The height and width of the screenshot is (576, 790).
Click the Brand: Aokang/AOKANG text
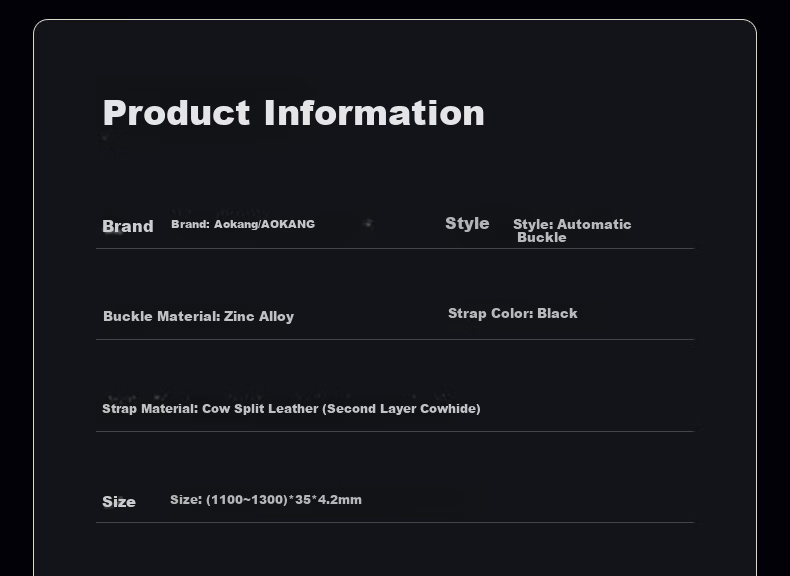[x=243, y=224]
